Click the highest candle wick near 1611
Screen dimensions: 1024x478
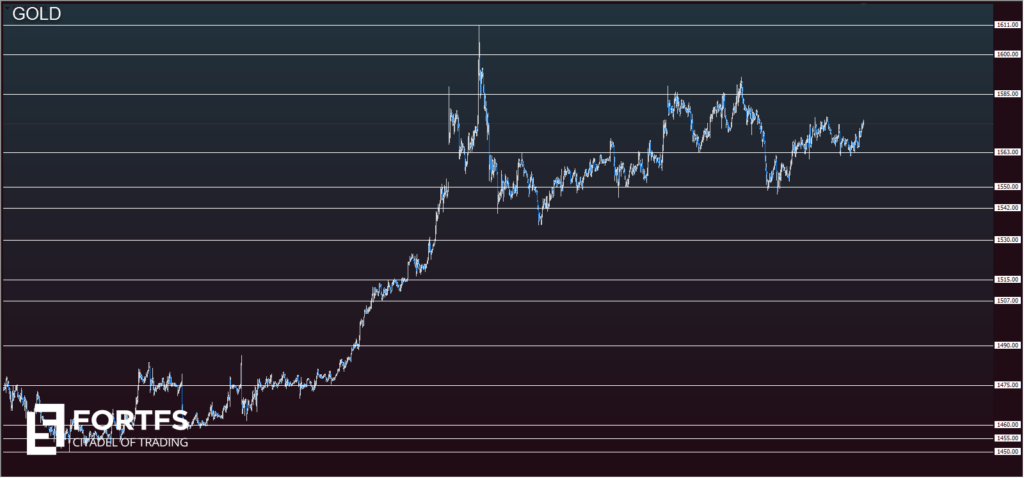pos(479,32)
